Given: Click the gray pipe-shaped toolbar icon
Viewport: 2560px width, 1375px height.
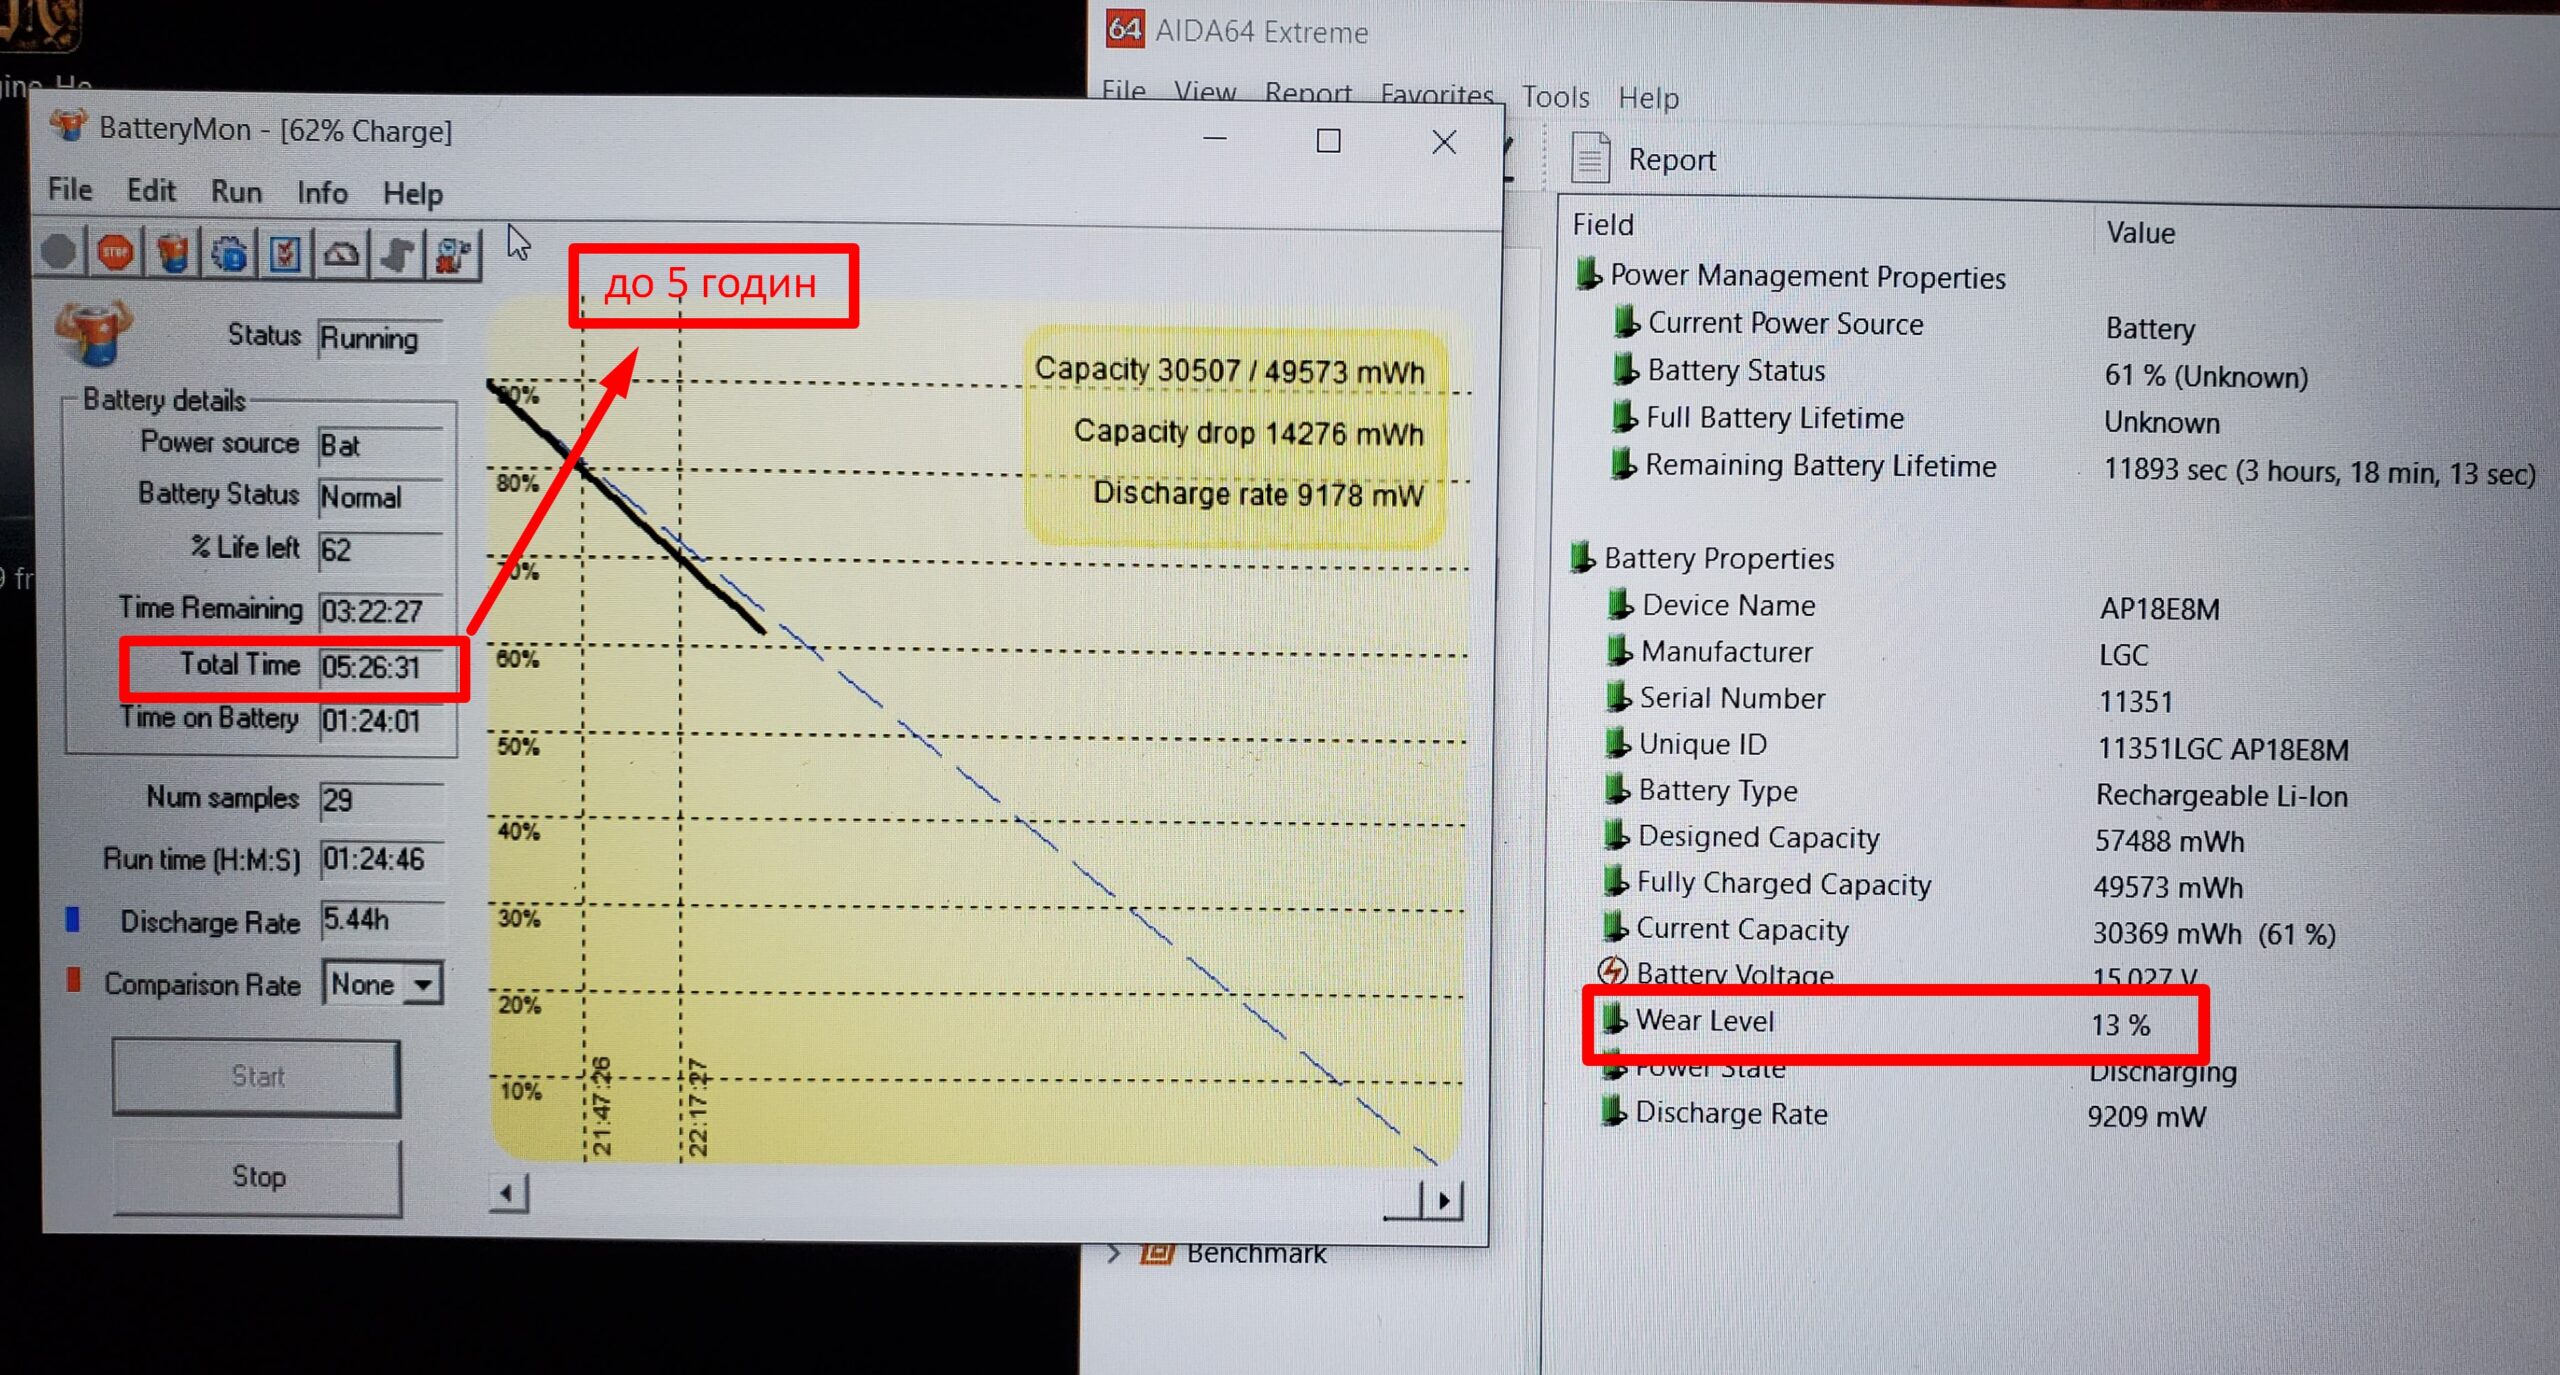Looking at the screenshot, I should tap(397, 255).
